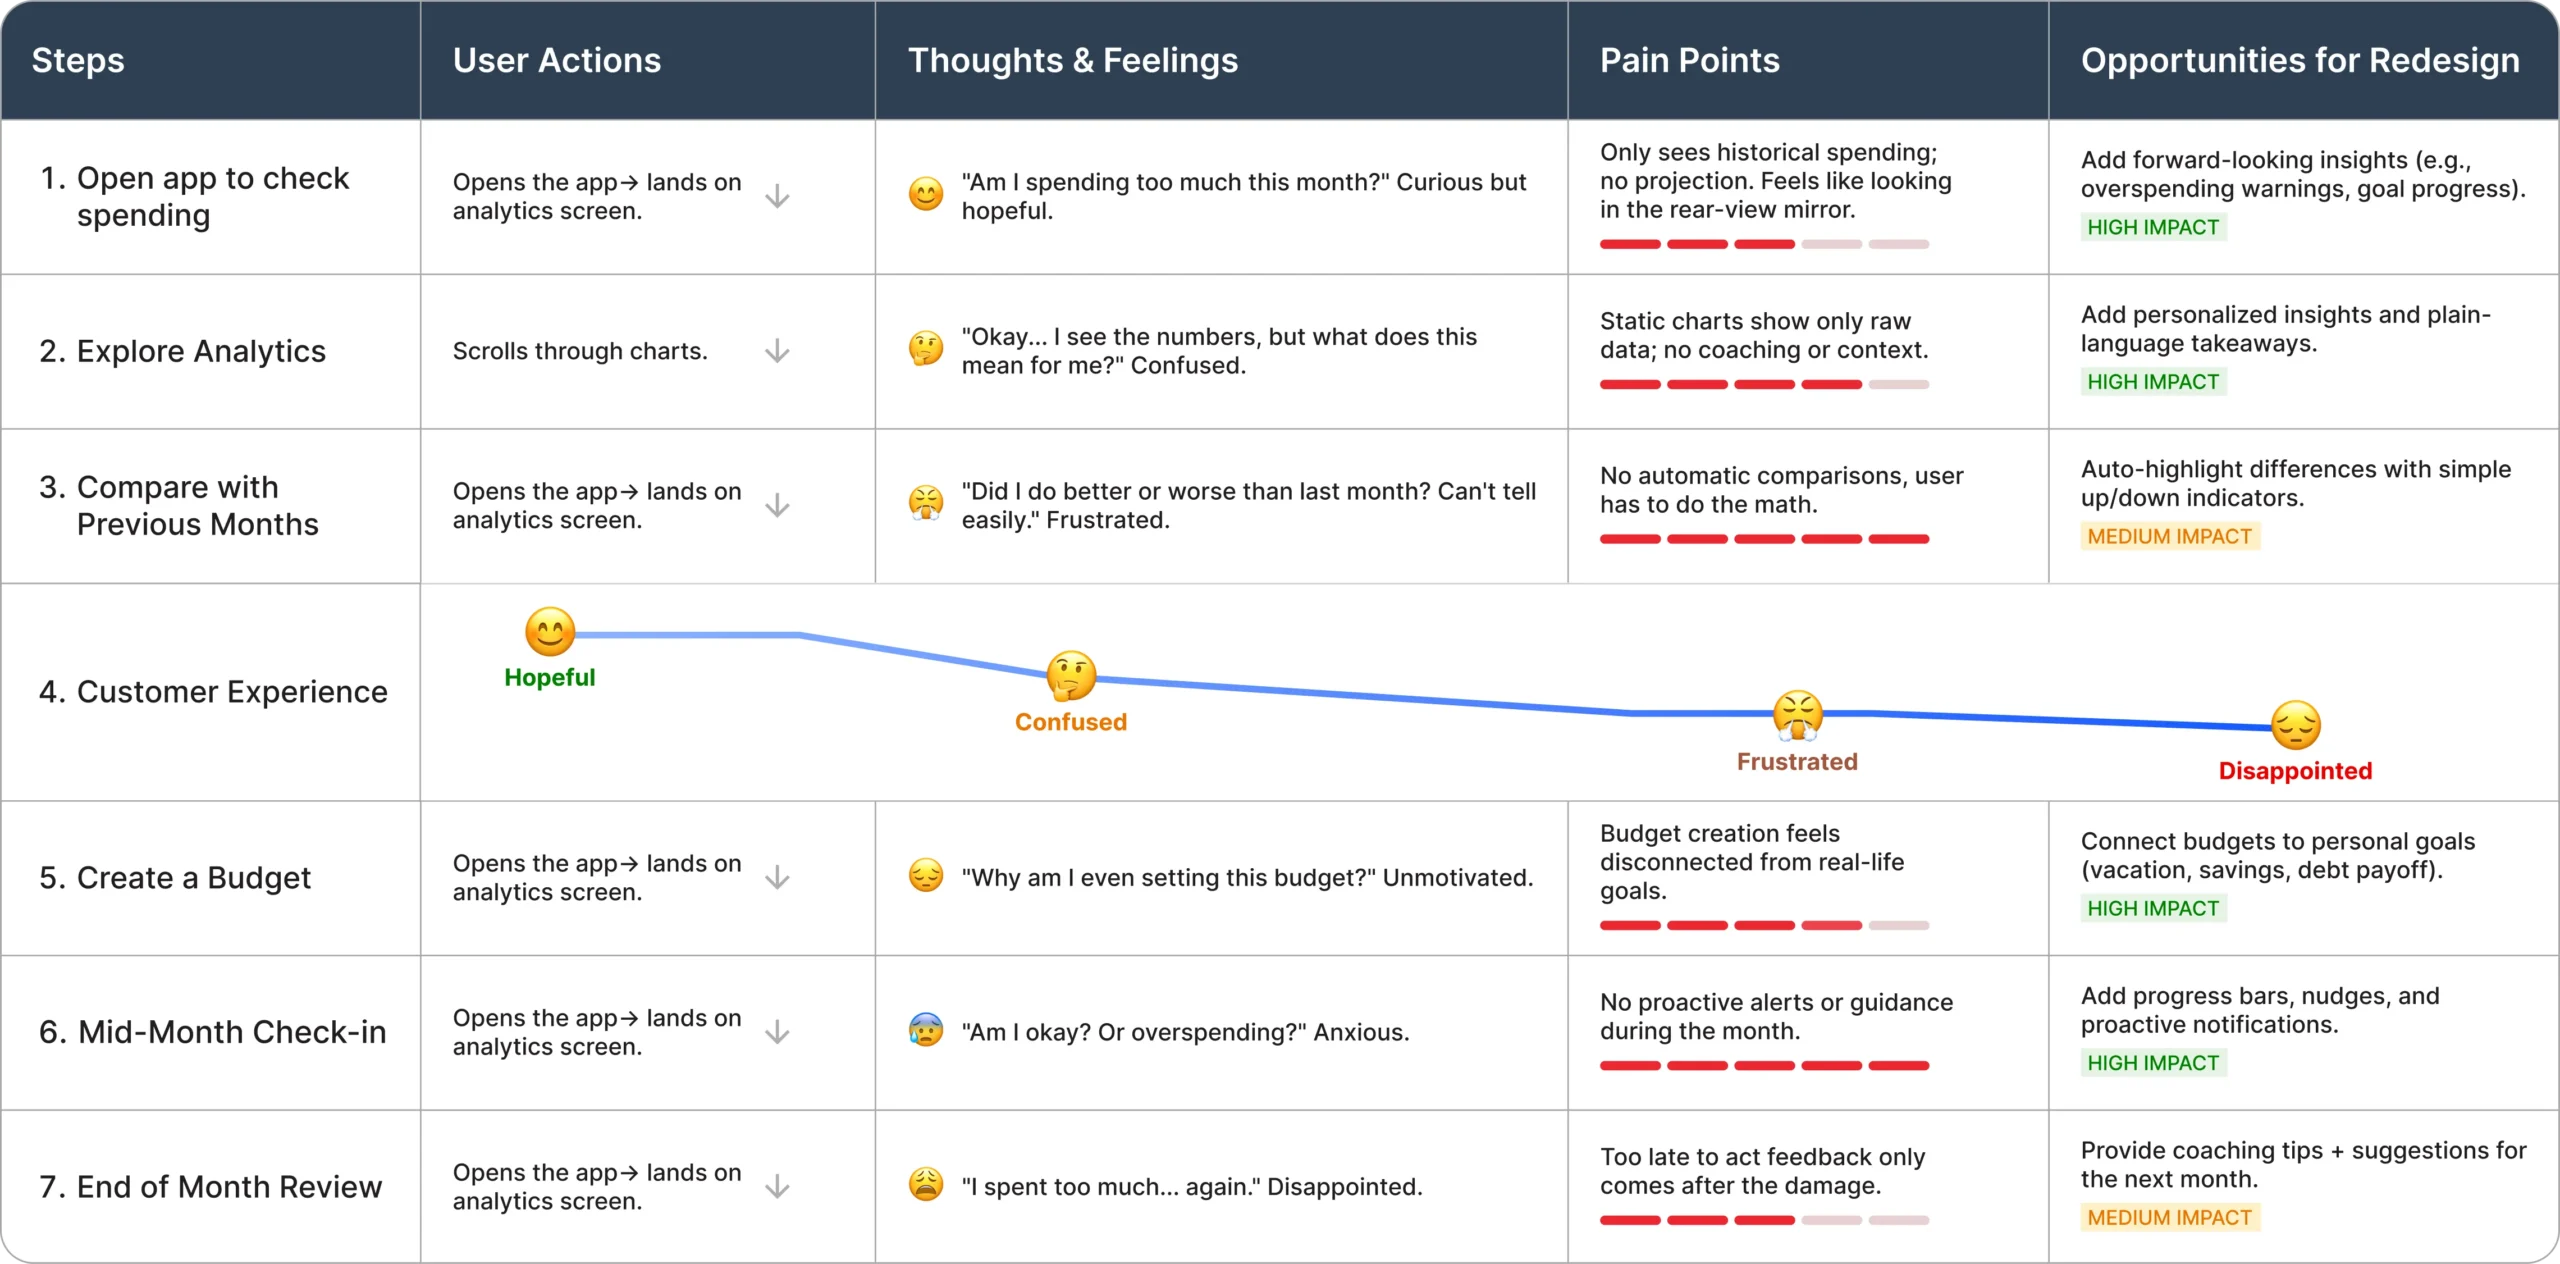The width and height of the screenshot is (2560, 1264).
Task: Click the down arrow in Create a Budget row
Action: (777, 878)
